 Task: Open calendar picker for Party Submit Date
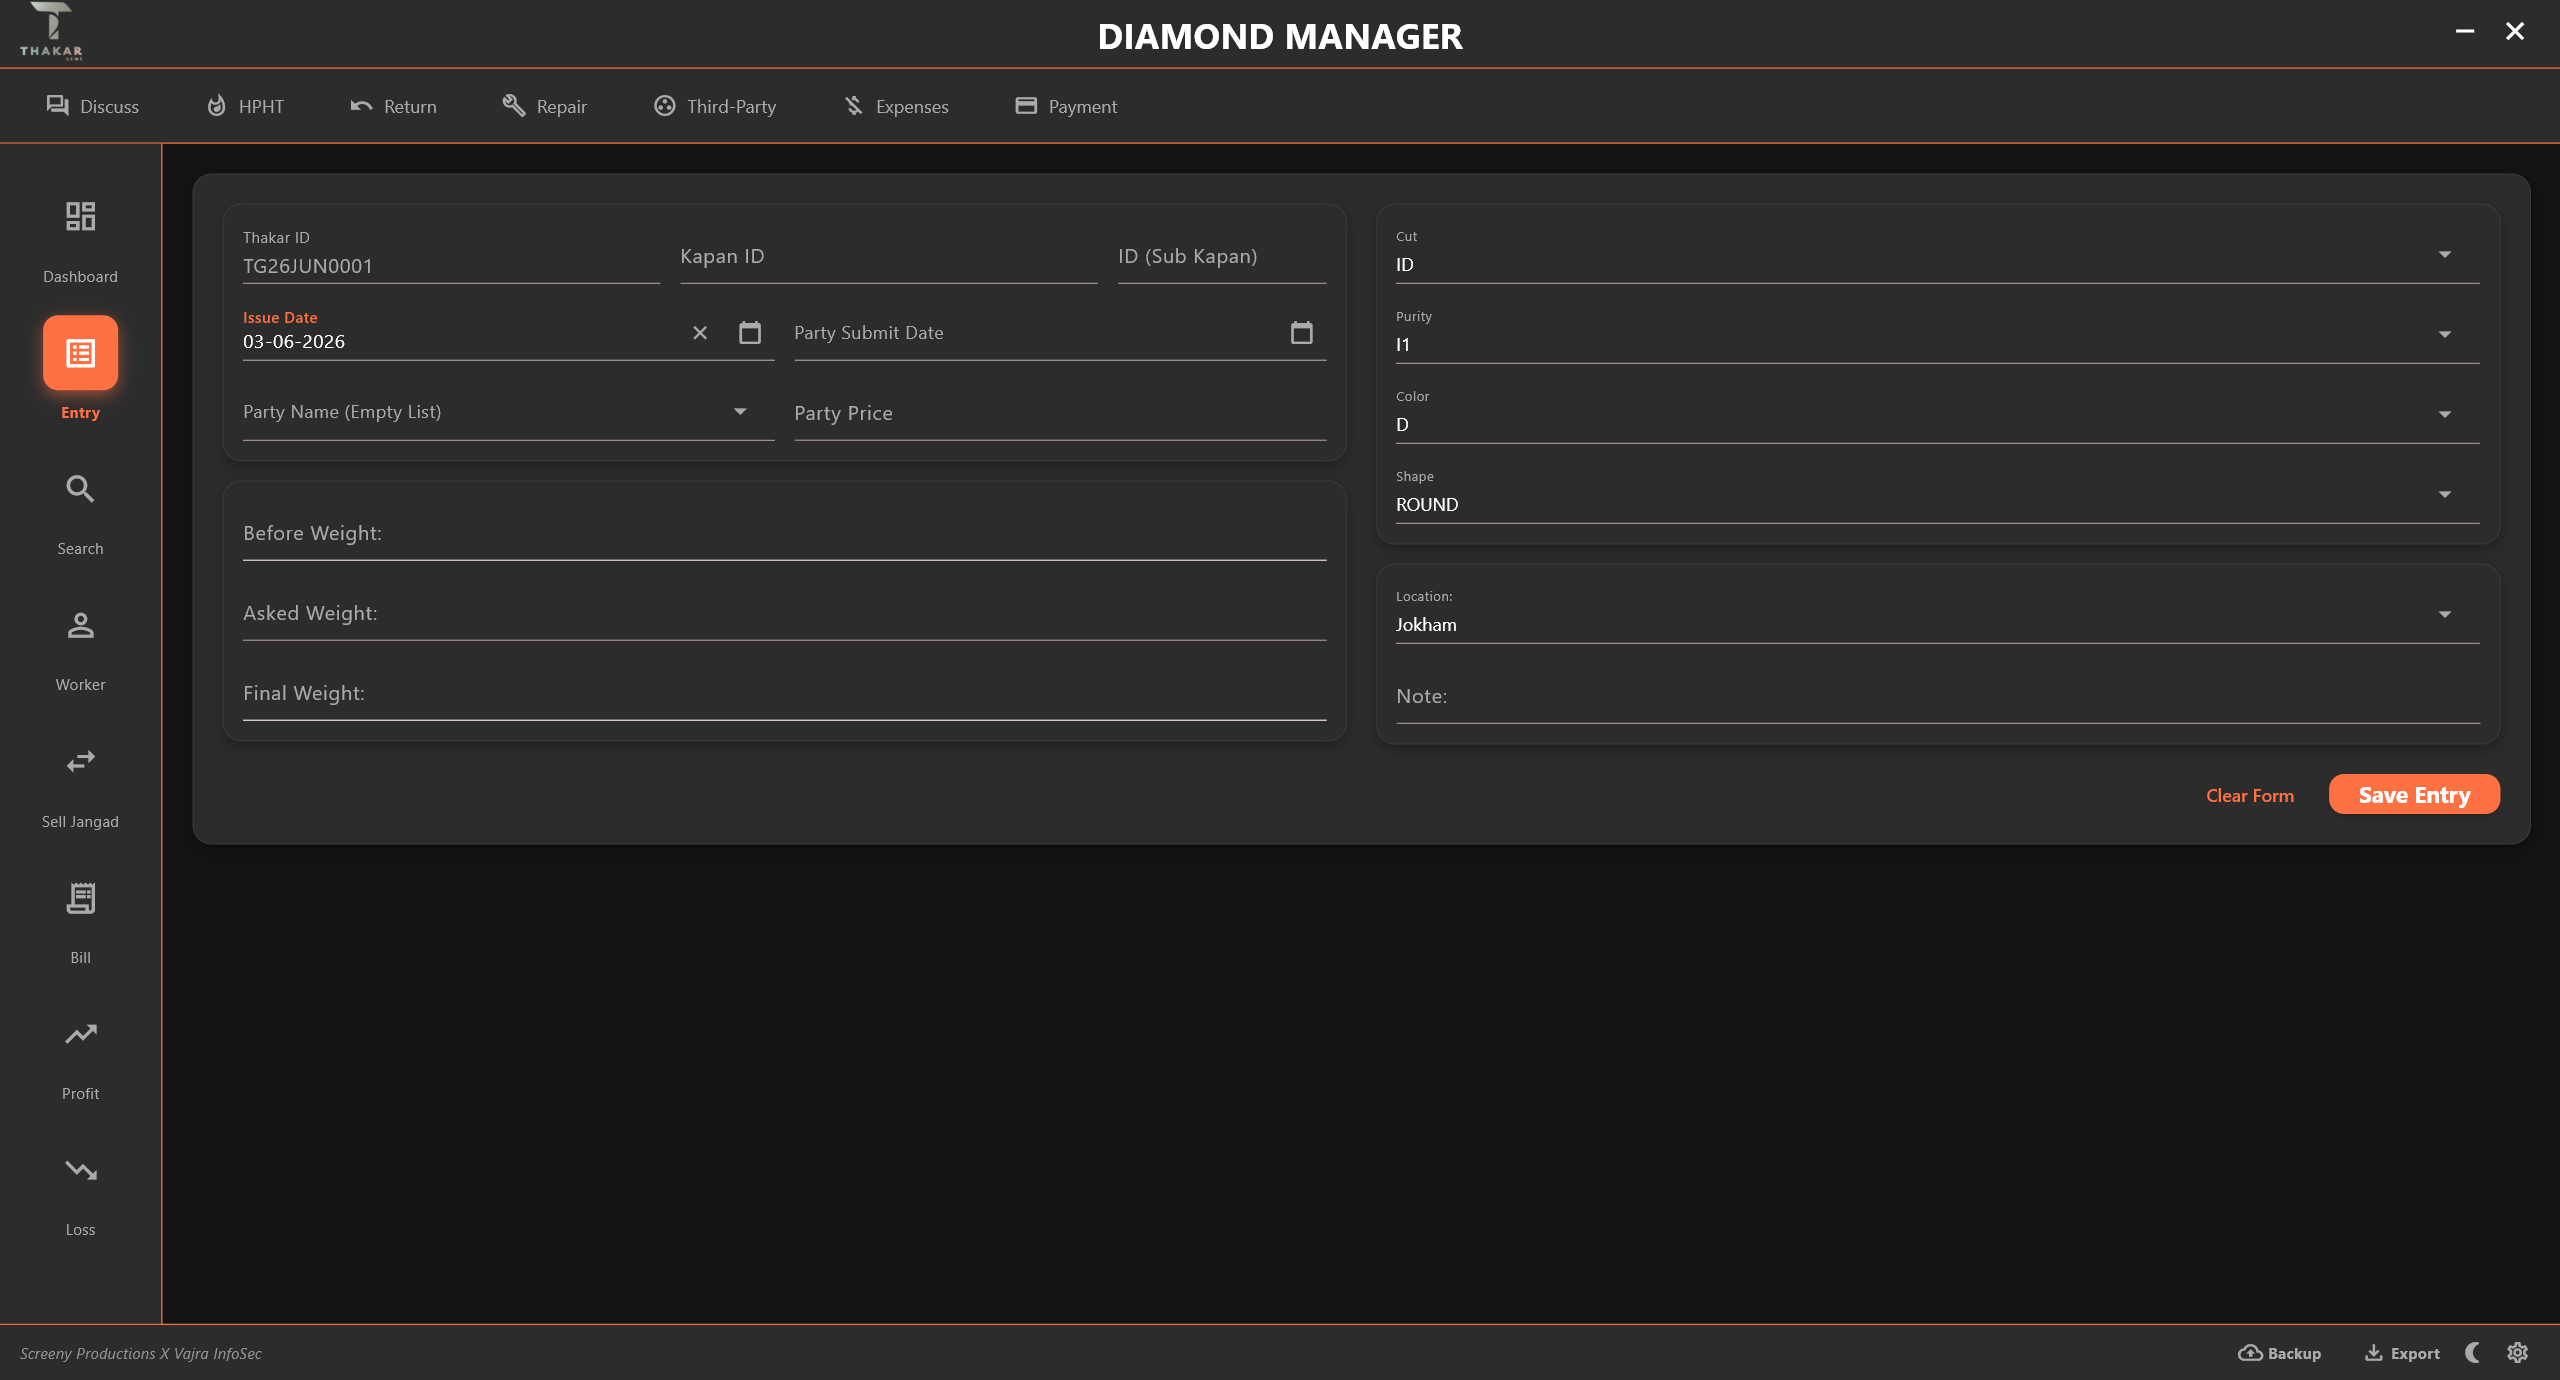pyautogui.click(x=1301, y=333)
